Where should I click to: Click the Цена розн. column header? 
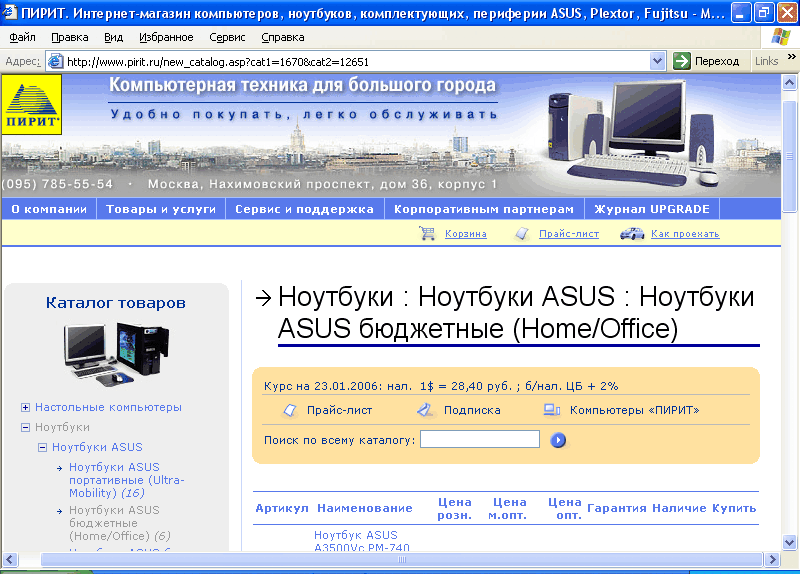[454, 509]
